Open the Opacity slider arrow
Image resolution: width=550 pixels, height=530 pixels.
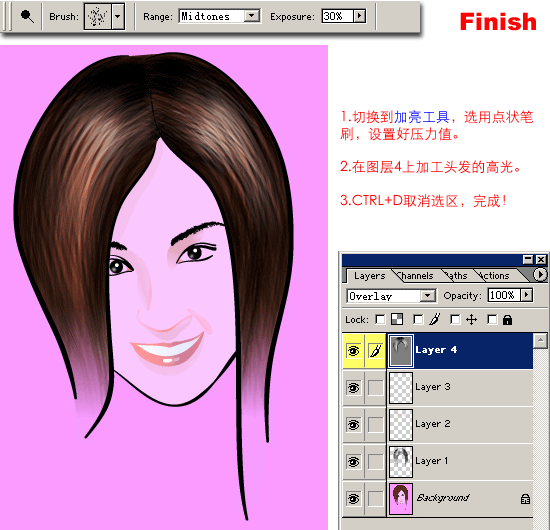point(526,295)
